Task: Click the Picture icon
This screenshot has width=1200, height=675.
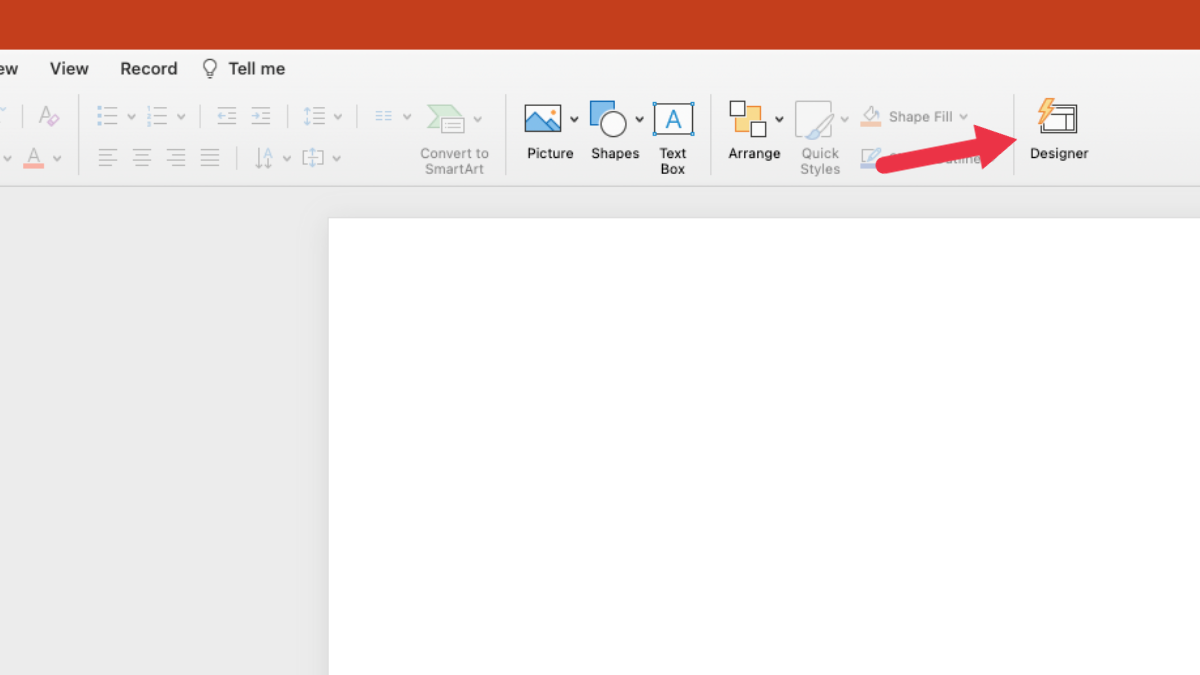Action: [x=543, y=119]
